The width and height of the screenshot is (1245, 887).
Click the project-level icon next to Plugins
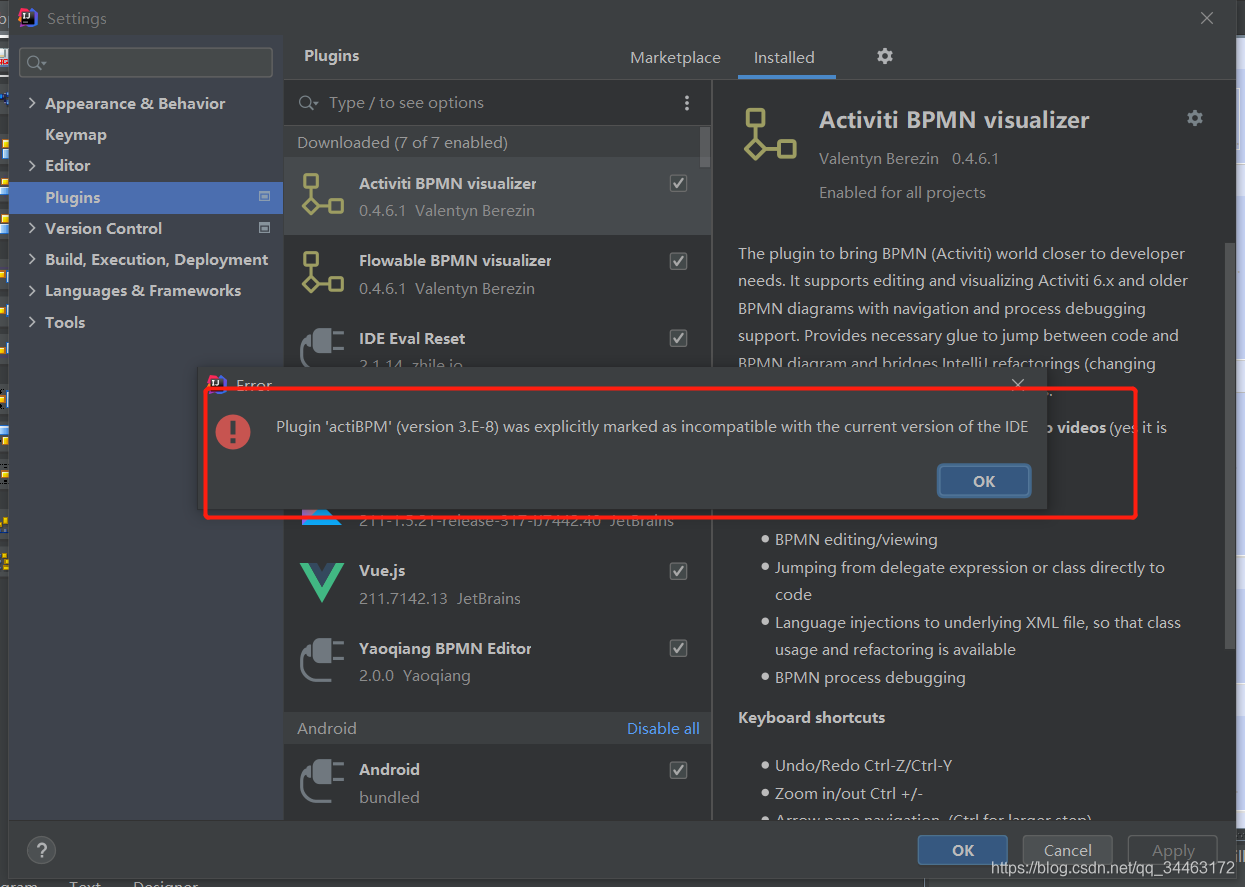pos(264,196)
